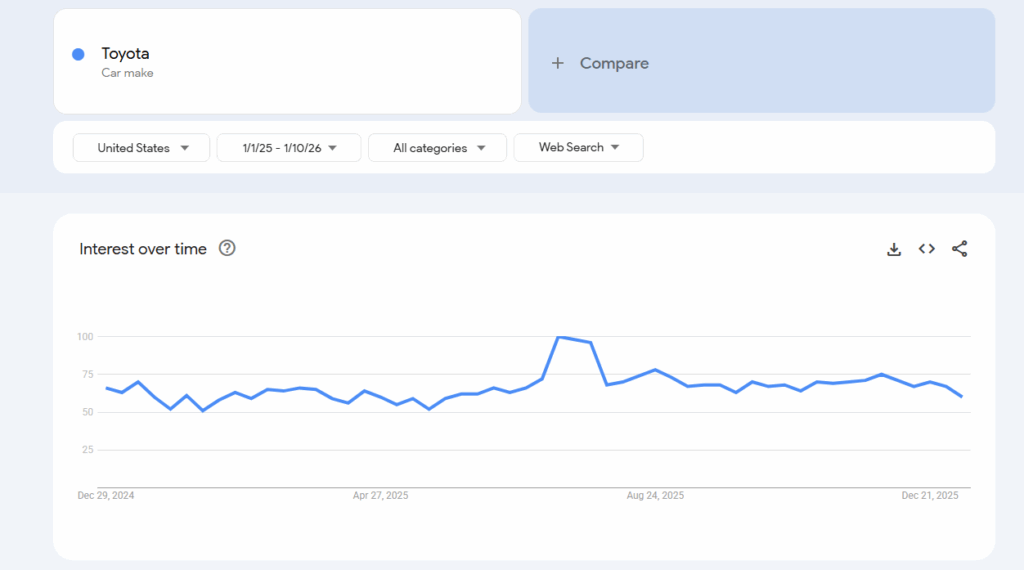Click the '100' axis label
This screenshot has width=1024, height=570.
(x=85, y=337)
